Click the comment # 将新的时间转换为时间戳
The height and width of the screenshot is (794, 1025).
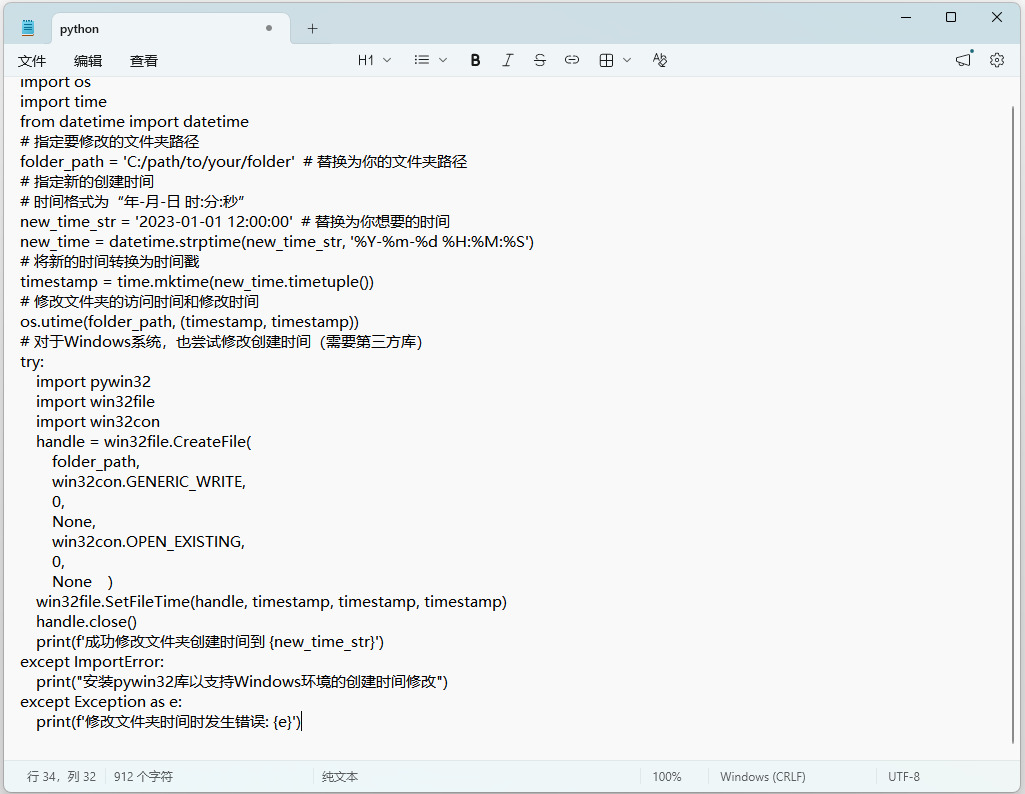point(110,261)
